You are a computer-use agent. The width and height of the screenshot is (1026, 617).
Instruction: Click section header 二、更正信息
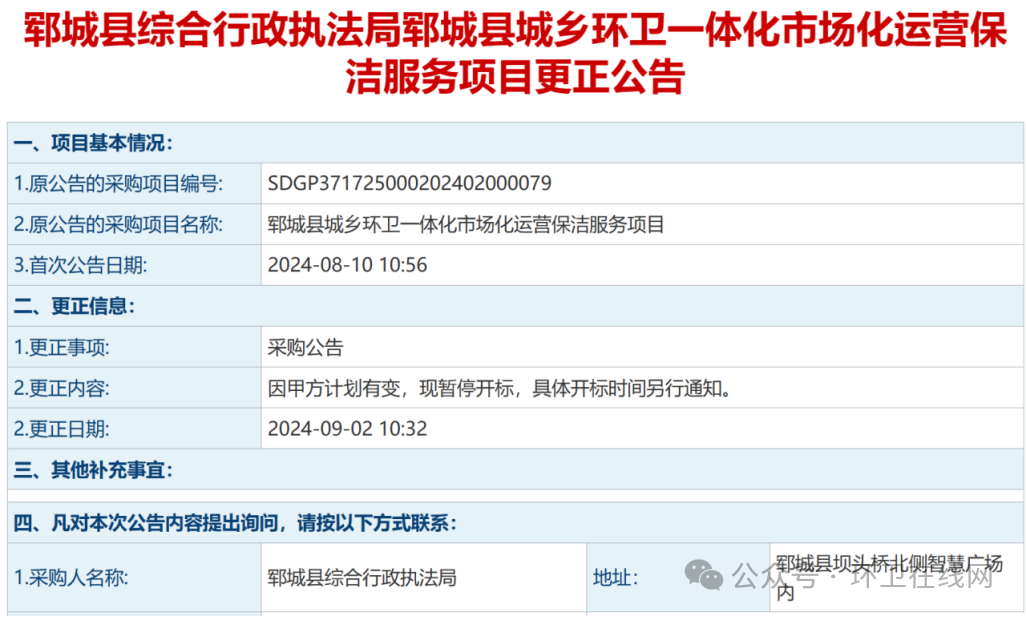tap(74, 306)
